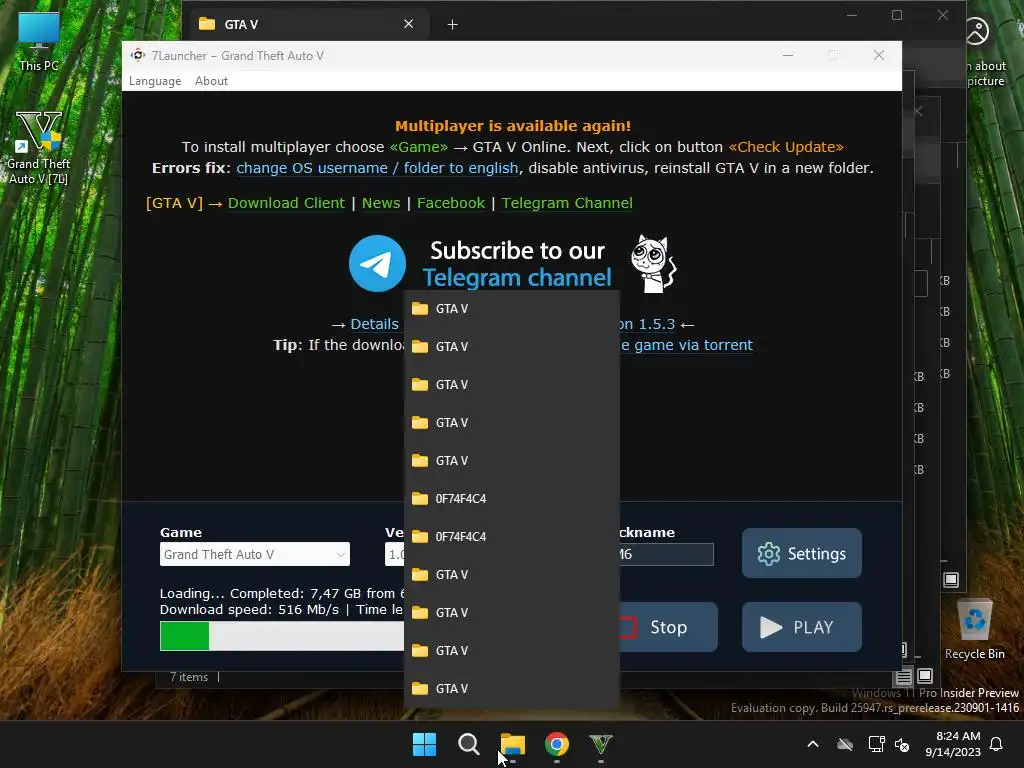Image resolution: width=1024 pixels, height=768 pixels.
Task: Open taskbar Search
Action: click(x=468, y=744)
